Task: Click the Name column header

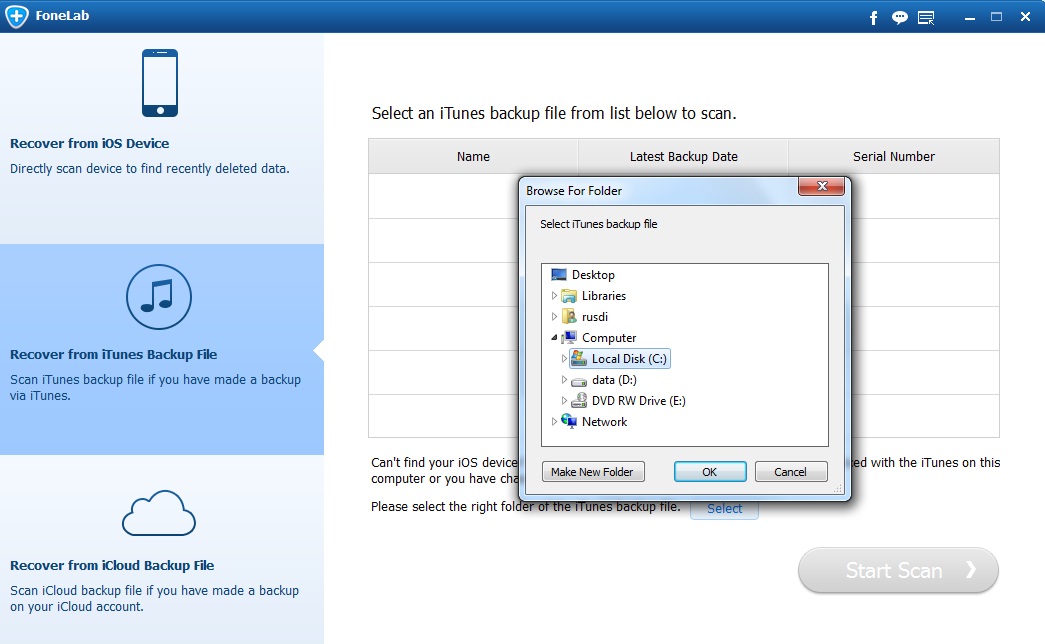Action: (x=473, y=157)
